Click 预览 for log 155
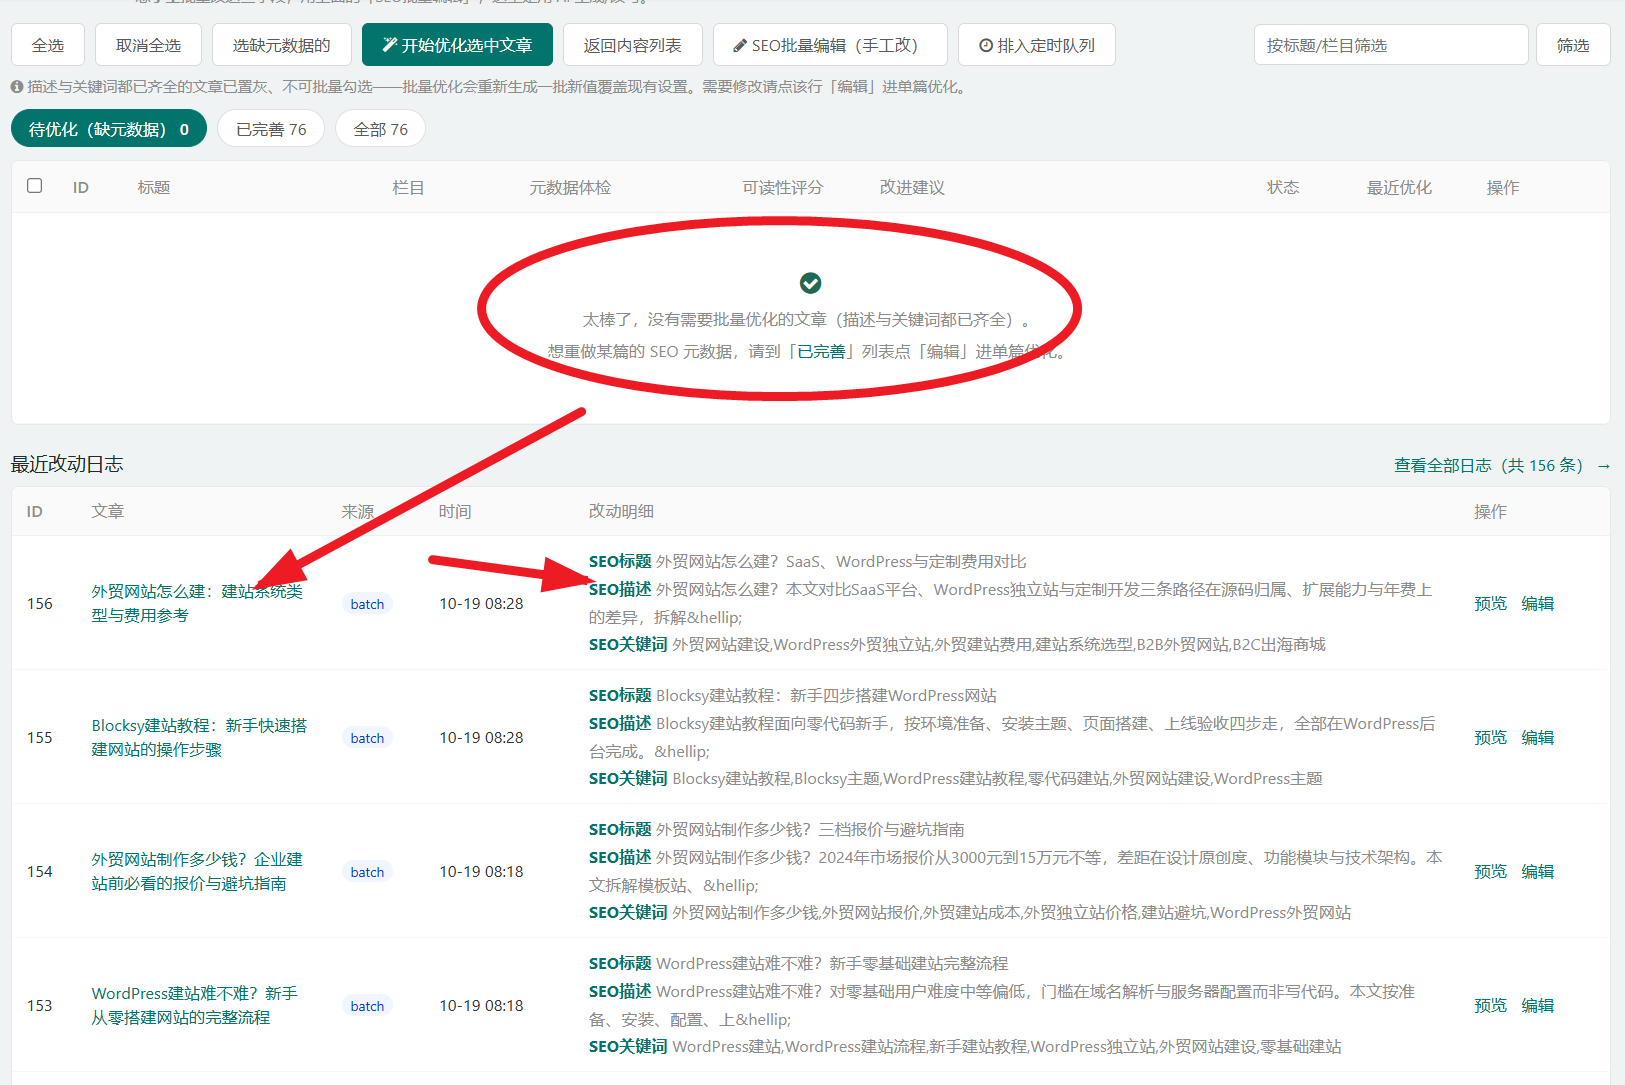The height and width of the screenshot is (1085, 1625). [x=1490, y=738]
